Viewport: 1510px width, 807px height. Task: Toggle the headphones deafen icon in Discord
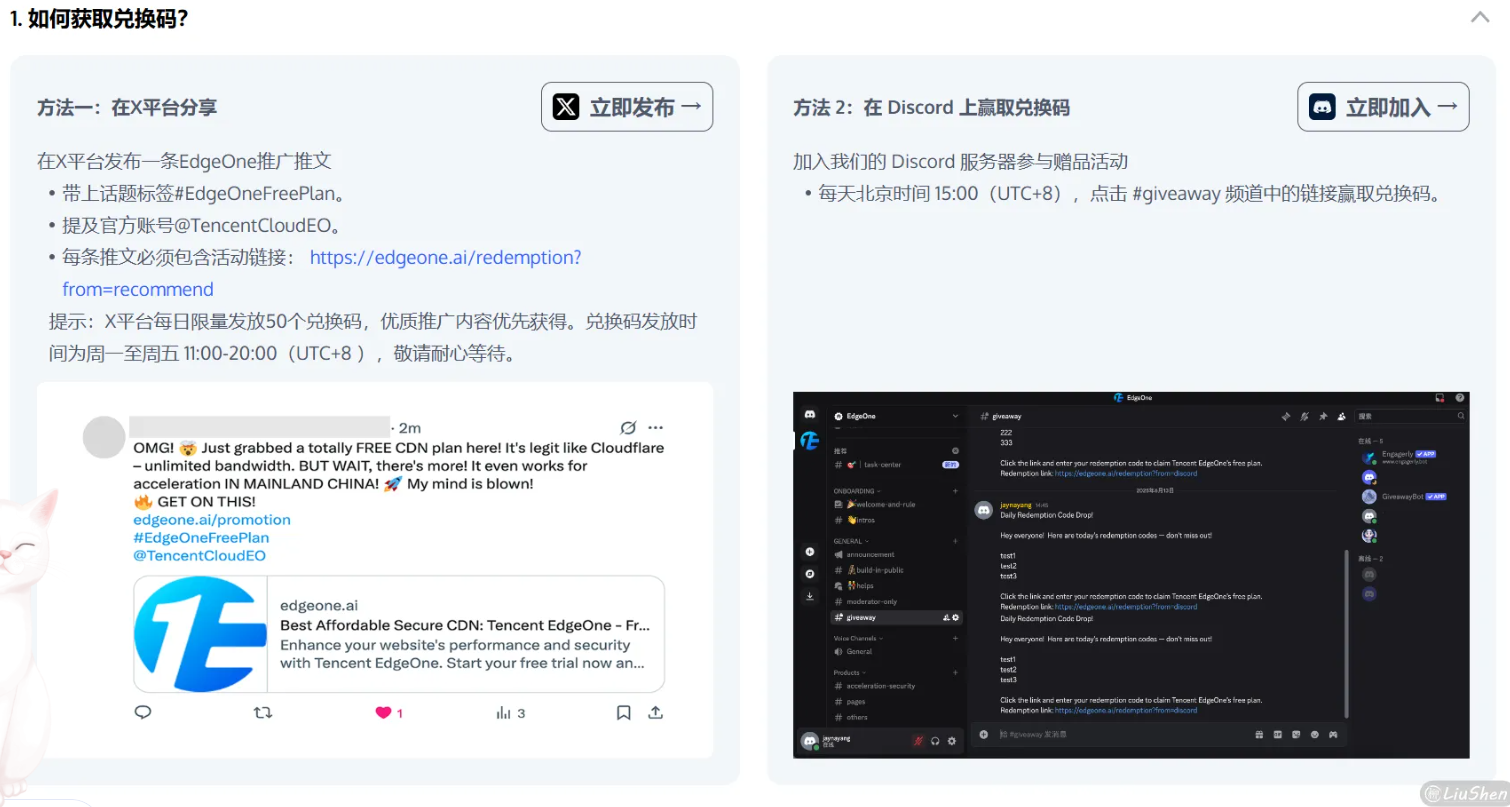coord(935,741)
